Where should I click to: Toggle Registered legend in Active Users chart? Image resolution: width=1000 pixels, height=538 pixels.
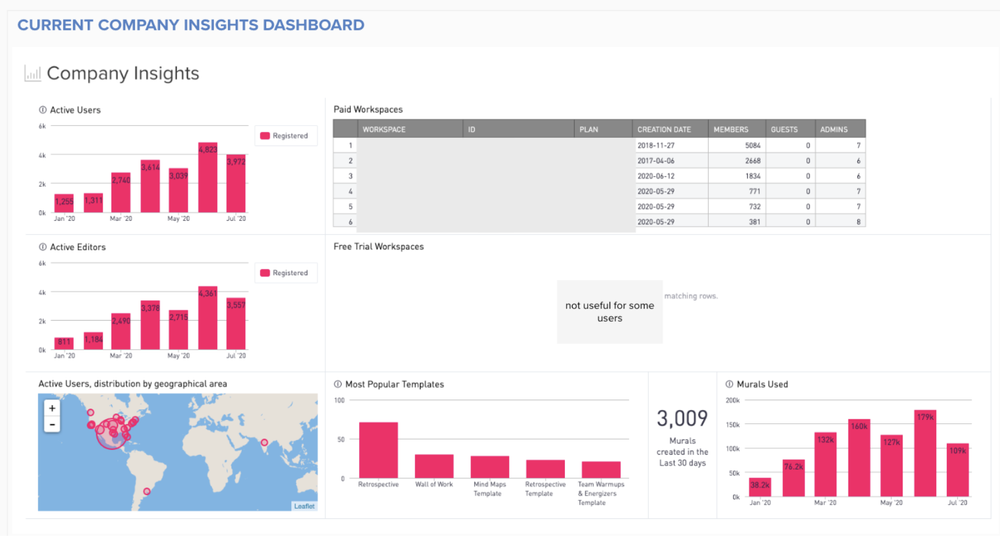(x=284, y=136)
